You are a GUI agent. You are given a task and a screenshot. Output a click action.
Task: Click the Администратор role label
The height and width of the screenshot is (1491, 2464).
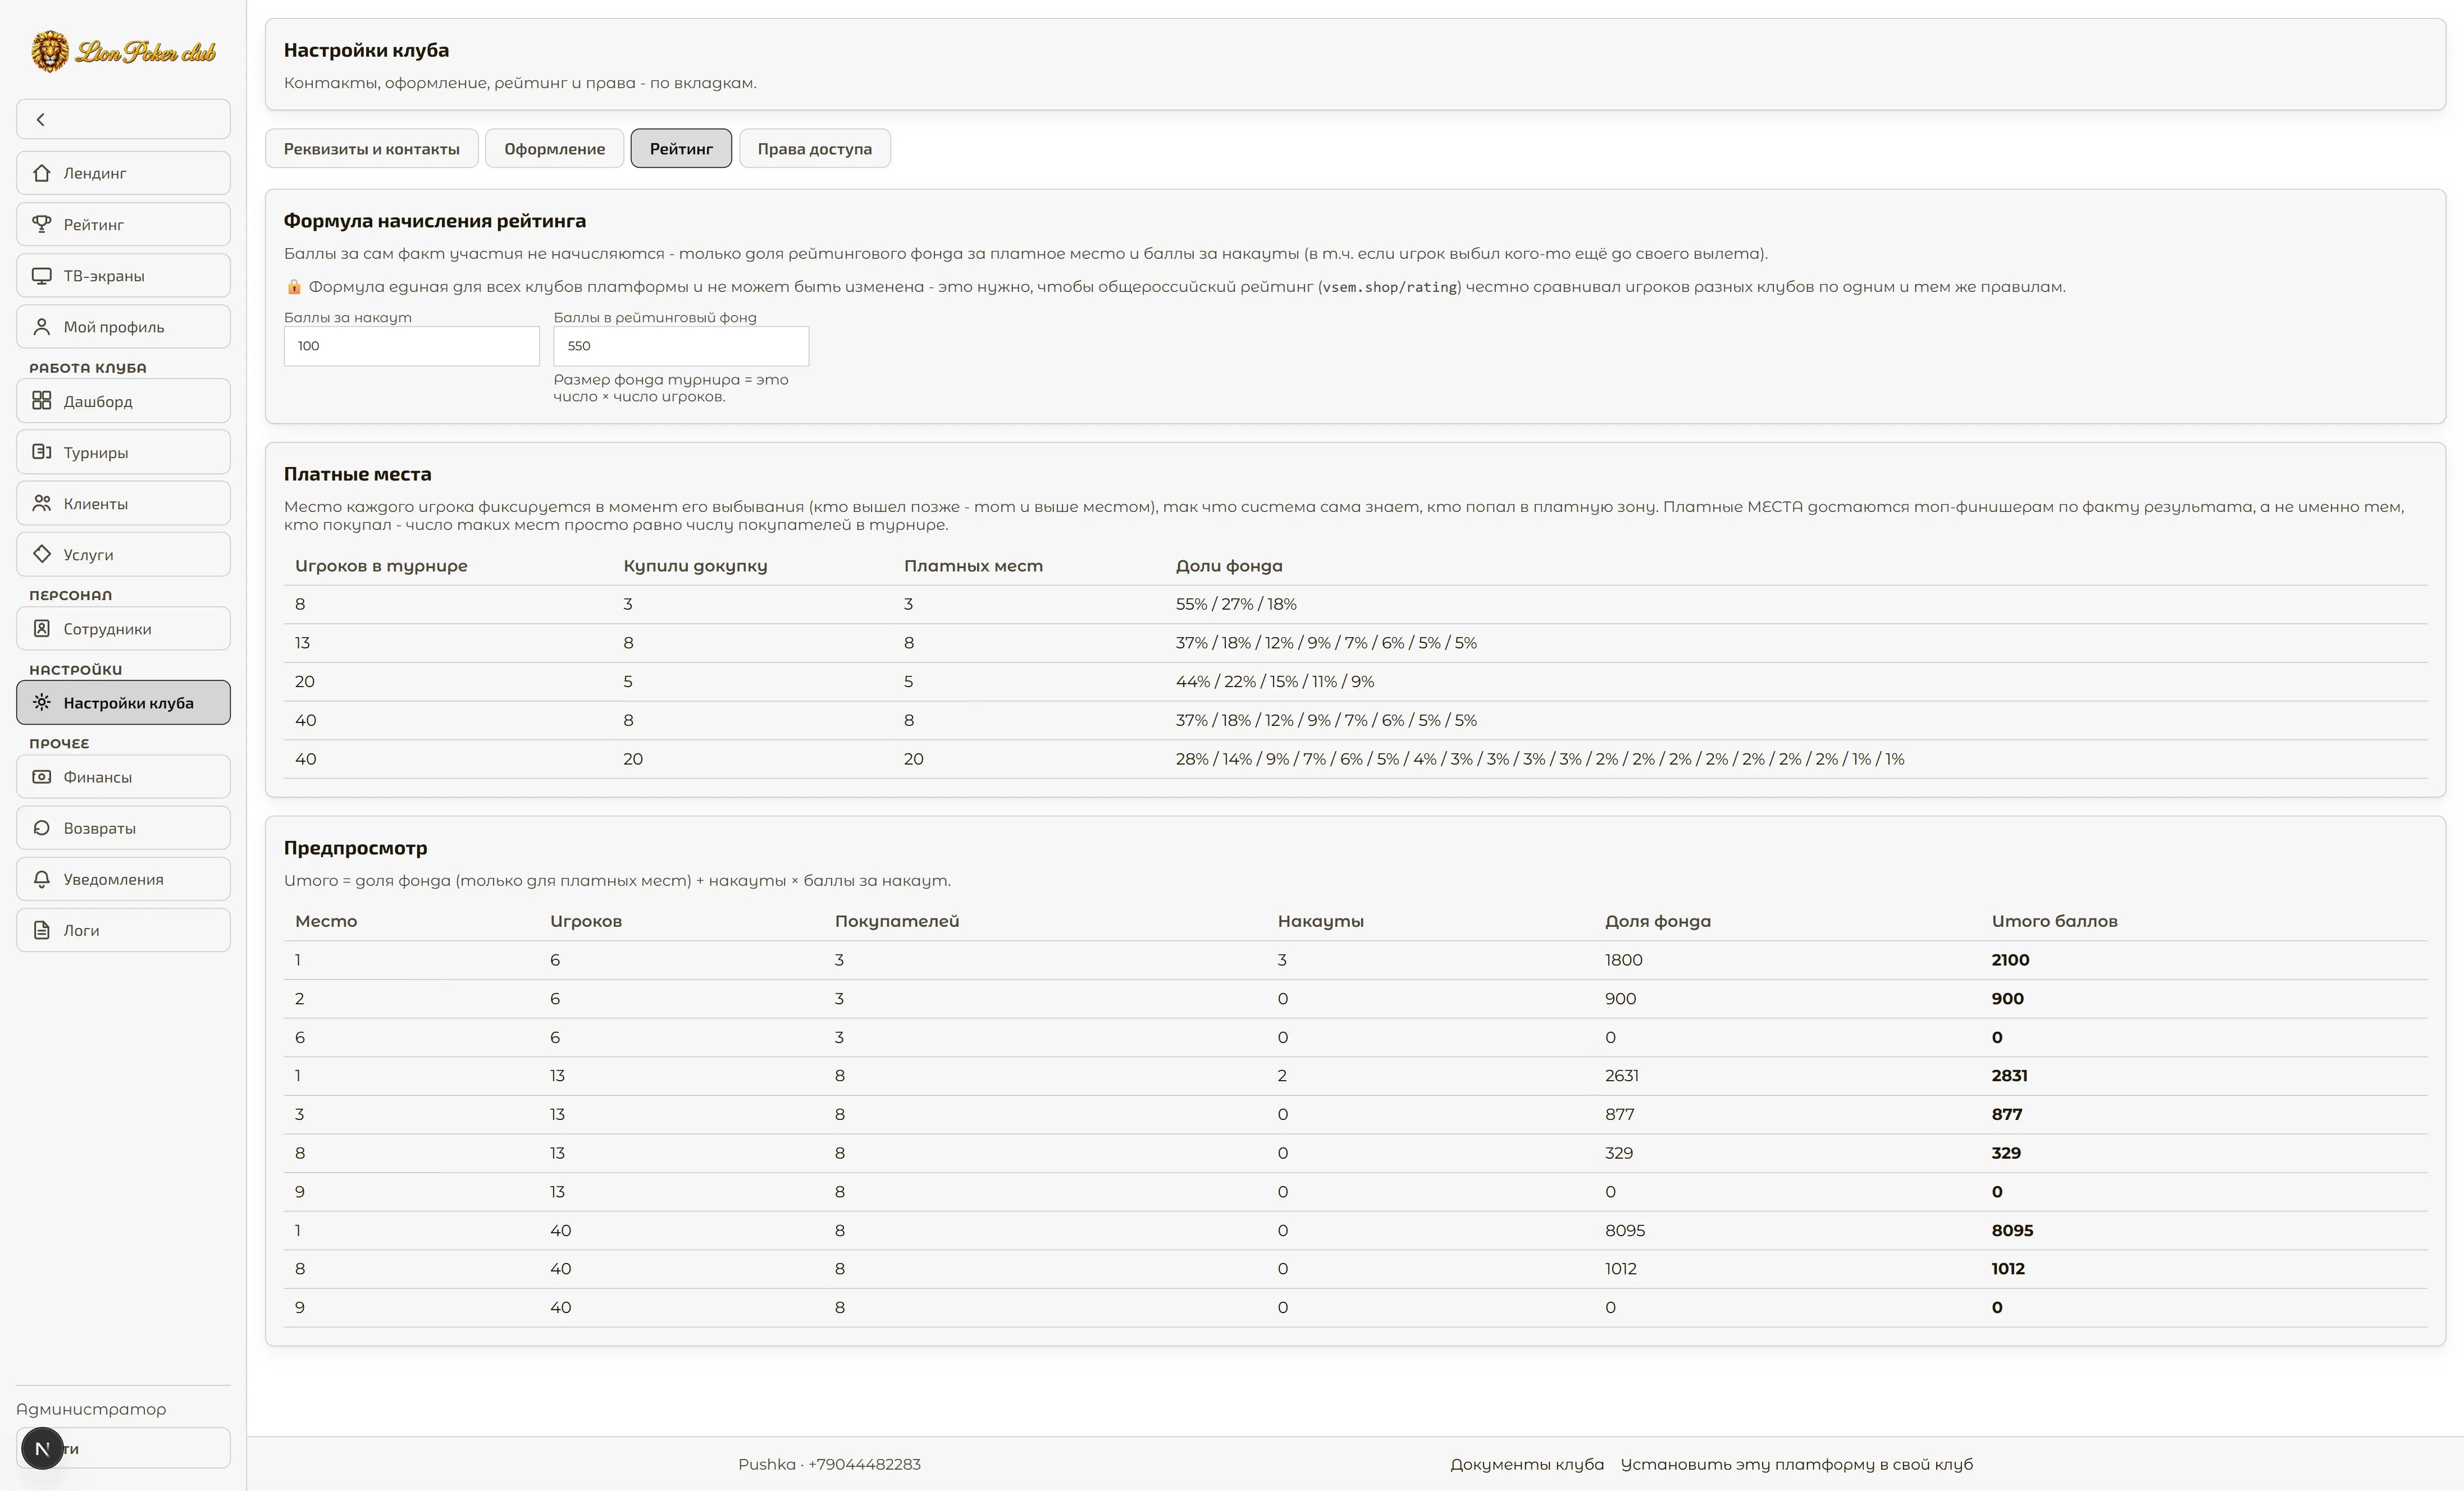[x=91, y=1409]
